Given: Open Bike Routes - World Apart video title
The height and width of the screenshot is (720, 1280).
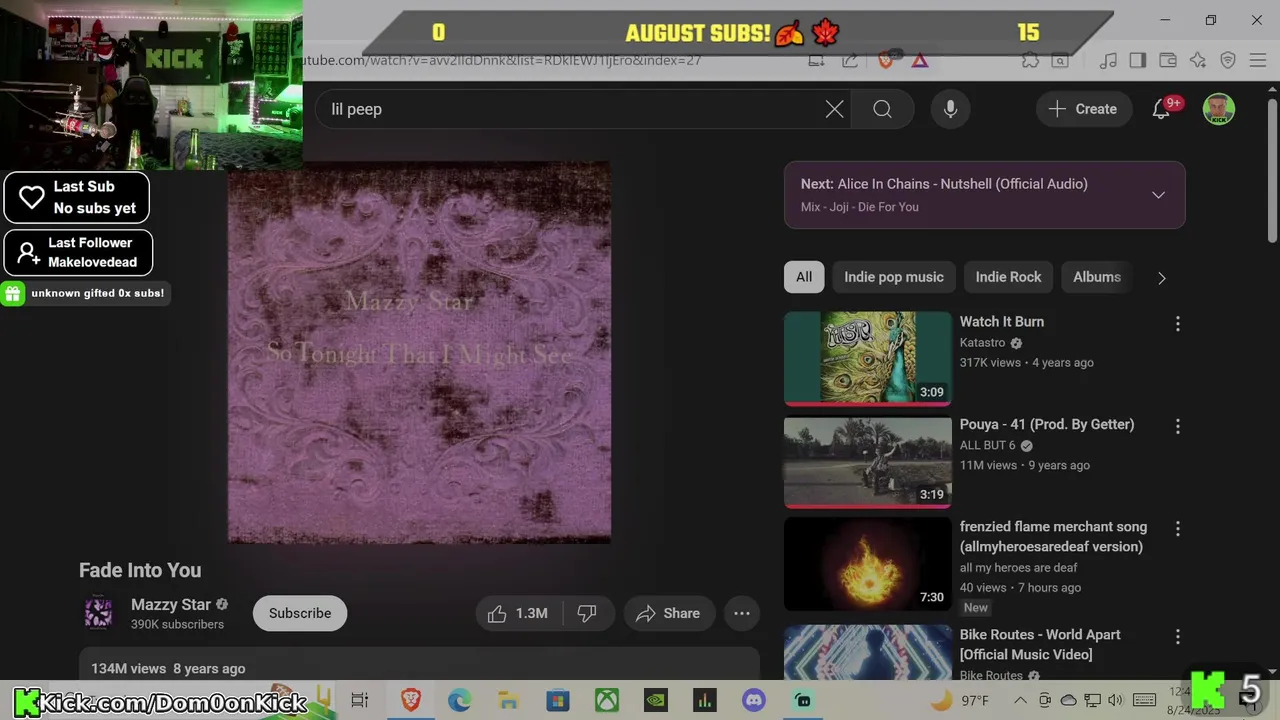Looking at the screenshot, I should [1040, 644].
